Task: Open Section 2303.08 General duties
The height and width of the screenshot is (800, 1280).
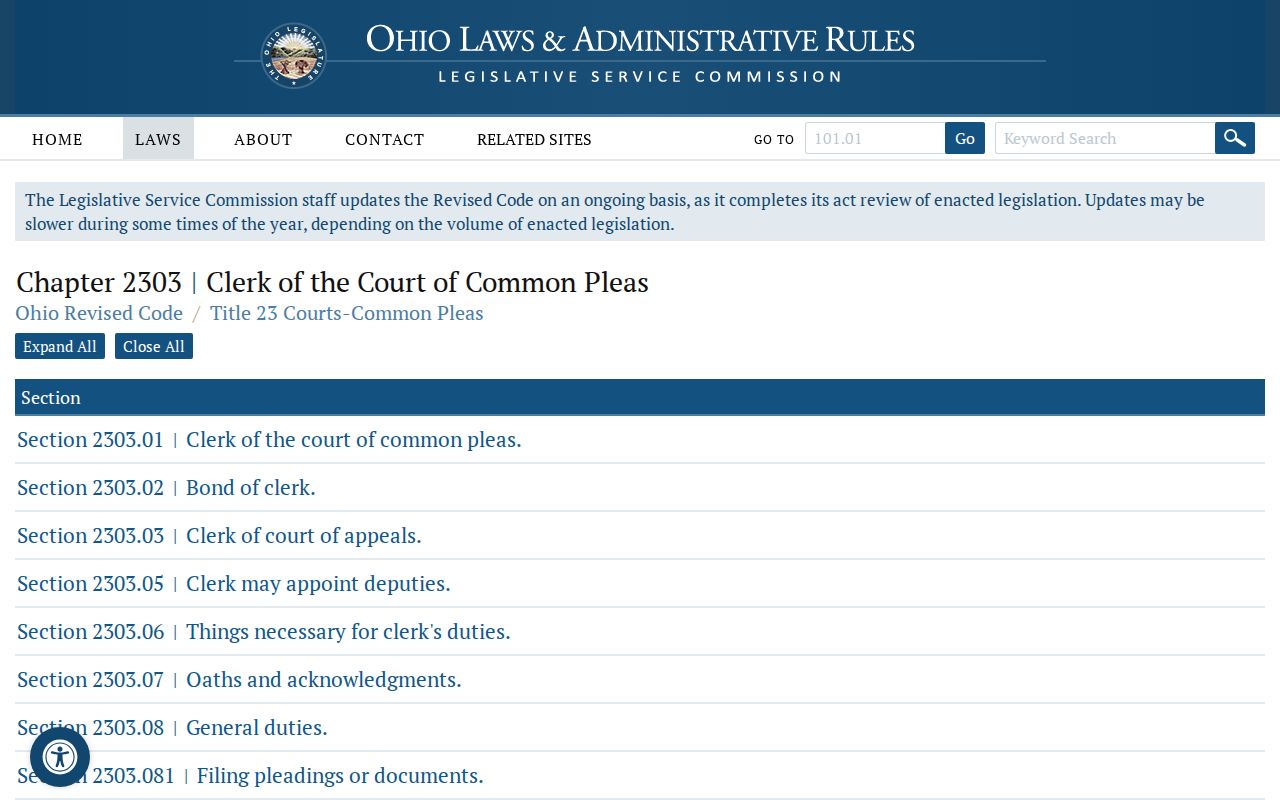Action: pos(172,727)
